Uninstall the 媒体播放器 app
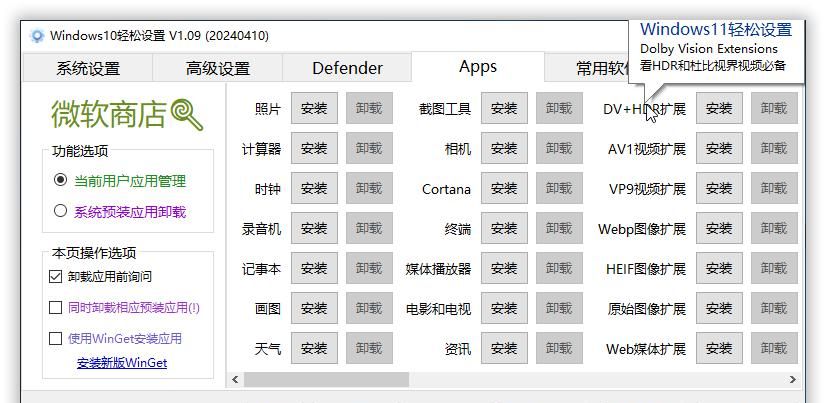The height and width of the screenshot is (403, 826). 559,269
